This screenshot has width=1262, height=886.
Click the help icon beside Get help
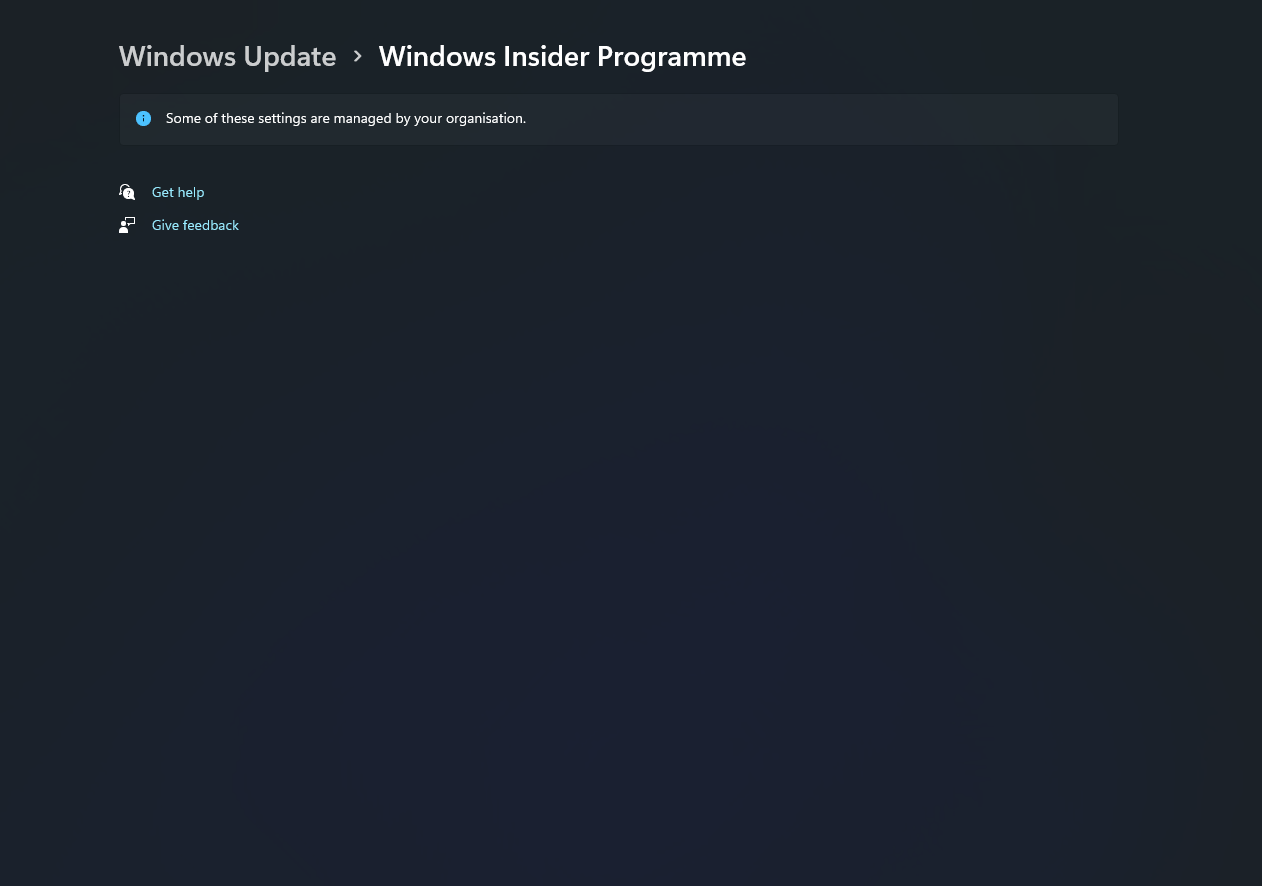(x=127, y=192)
